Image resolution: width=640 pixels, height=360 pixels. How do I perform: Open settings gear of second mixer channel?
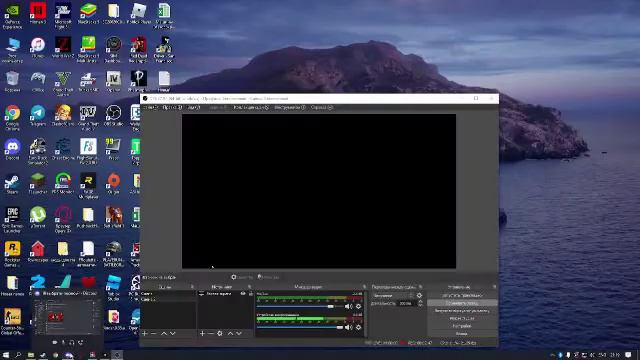358,327
